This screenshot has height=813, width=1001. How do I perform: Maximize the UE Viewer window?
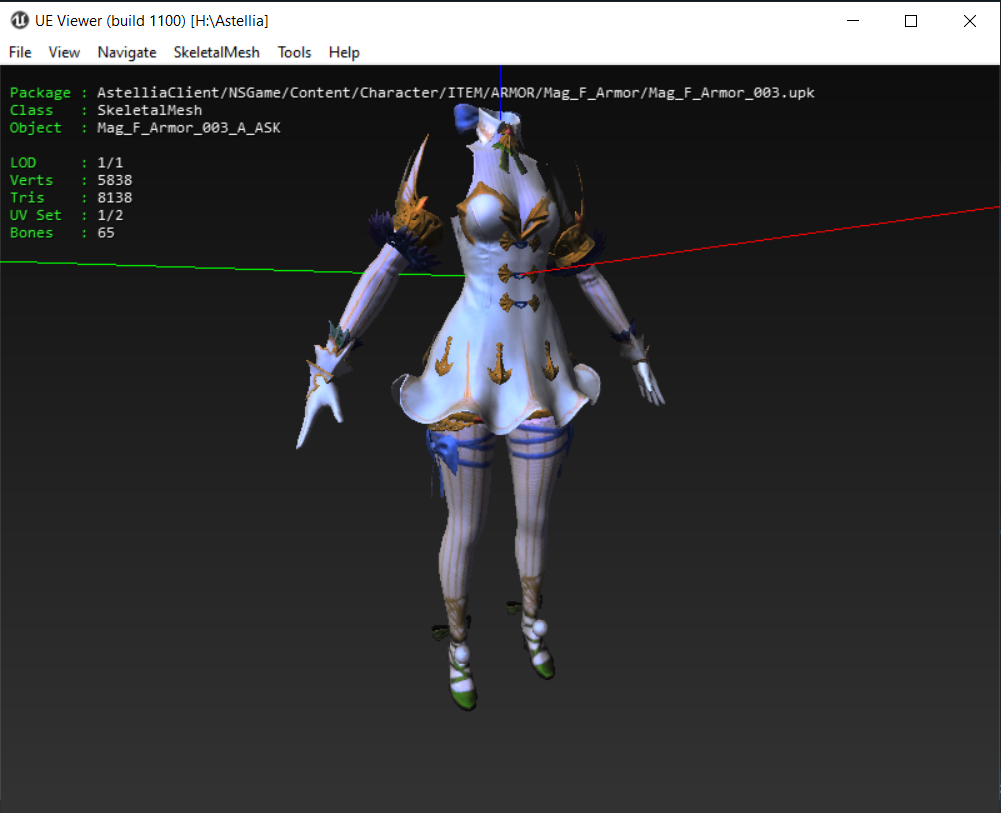tap(911, 20)
